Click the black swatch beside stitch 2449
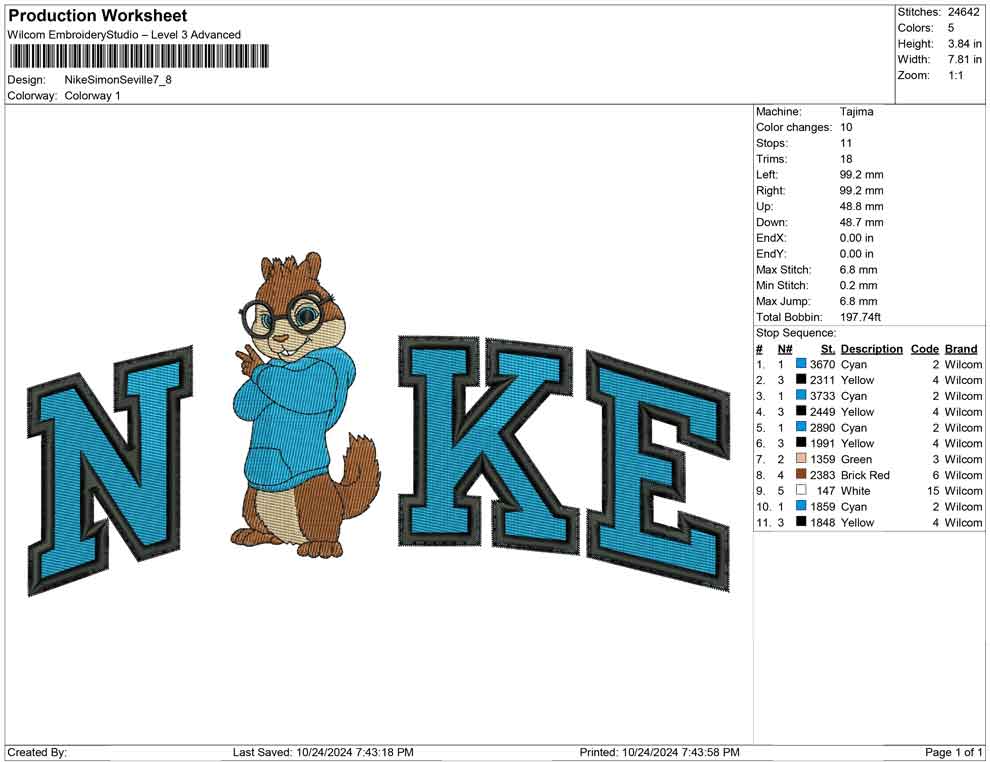The image size is (990, 762). click(801, 411)
